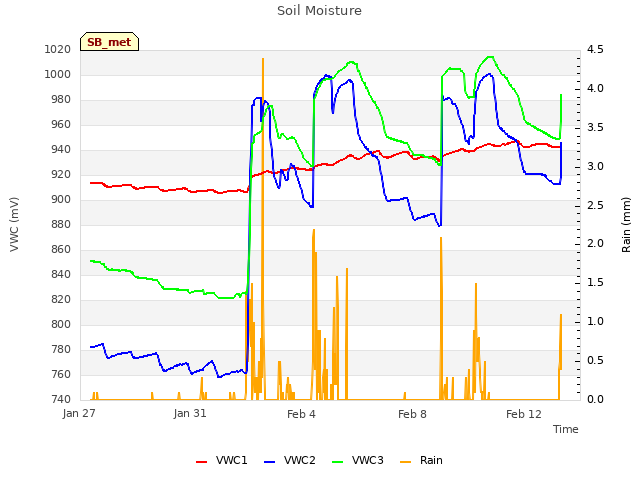
Task: Click the Feb 8 x-axis label
Action: [x=412, y=414]
